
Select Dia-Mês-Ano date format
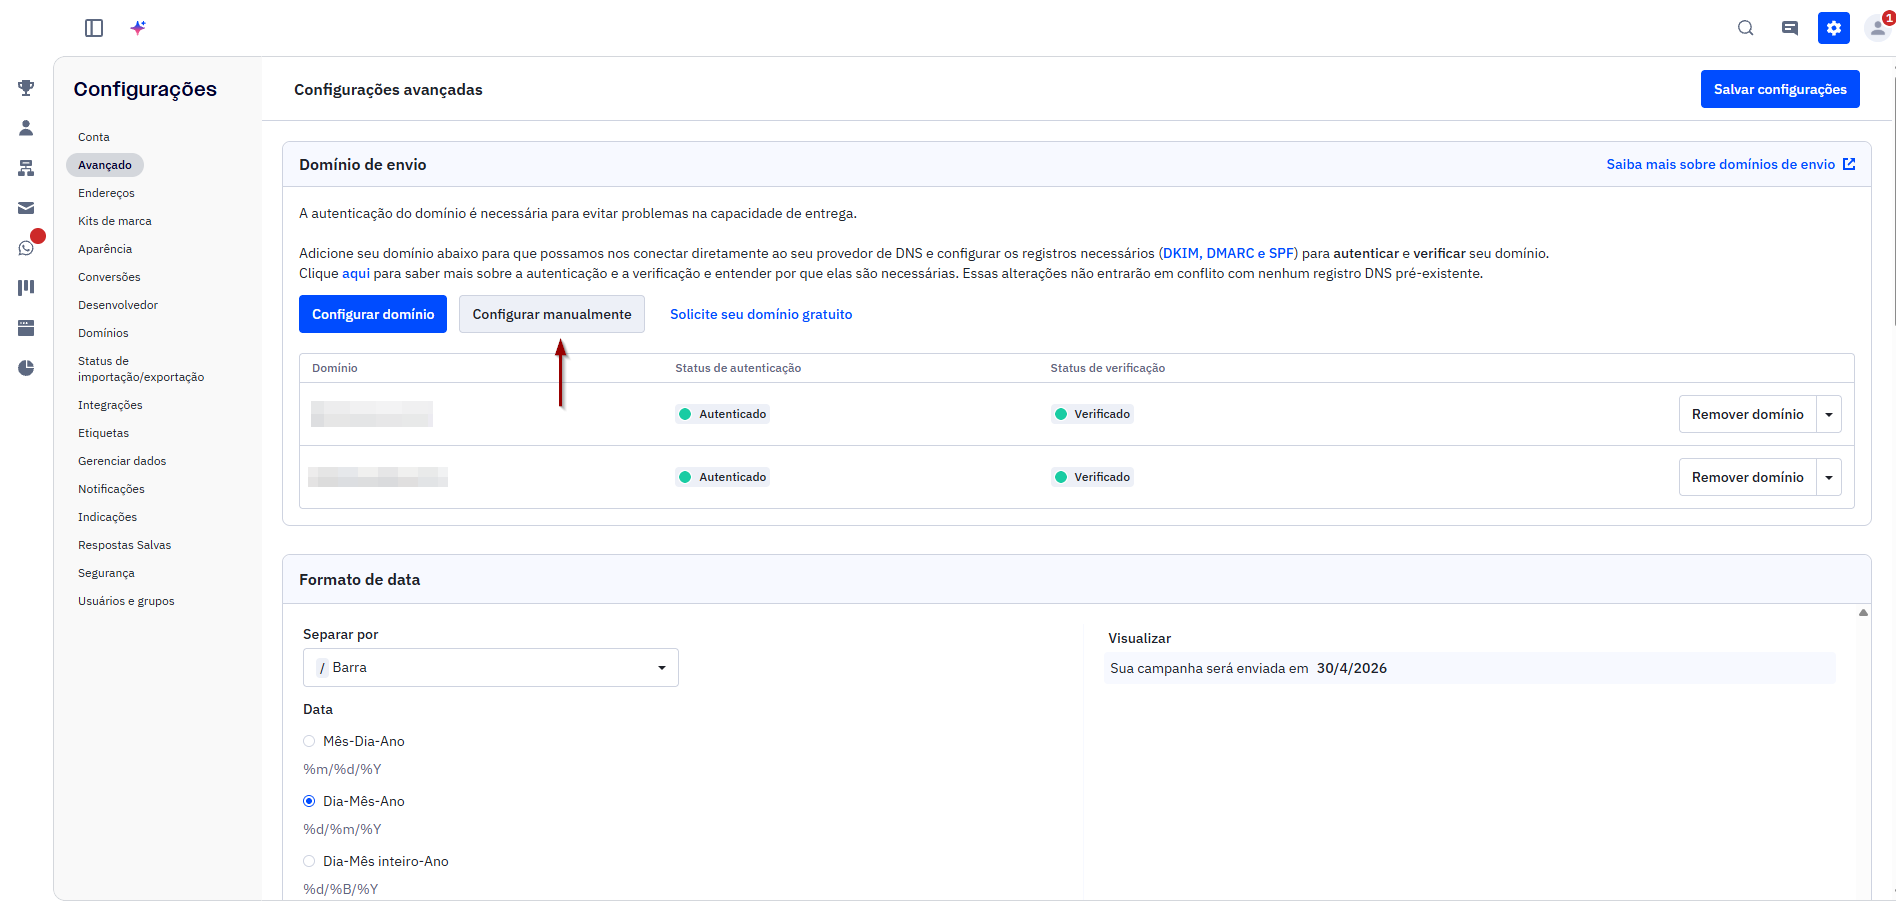pos(309,801)
